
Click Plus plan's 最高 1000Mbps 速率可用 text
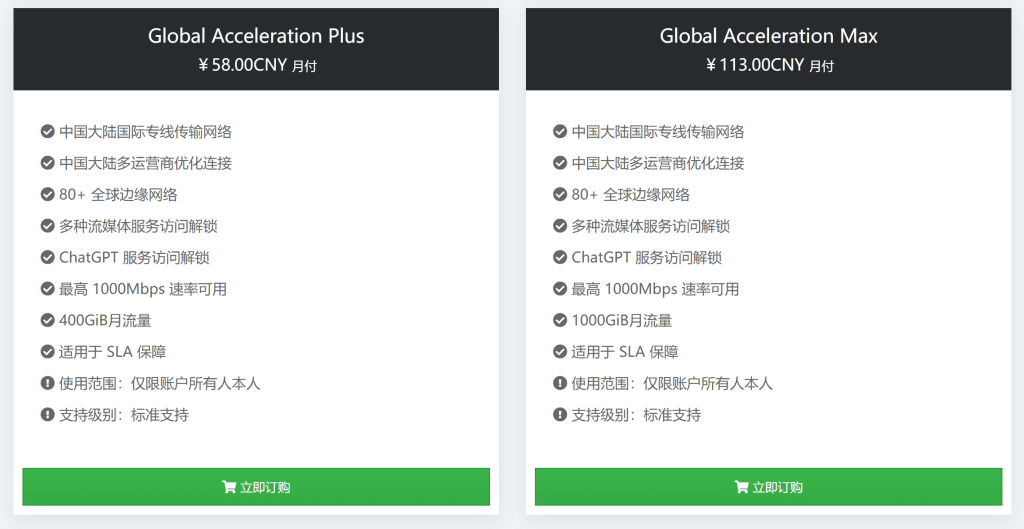coord(143,289)
